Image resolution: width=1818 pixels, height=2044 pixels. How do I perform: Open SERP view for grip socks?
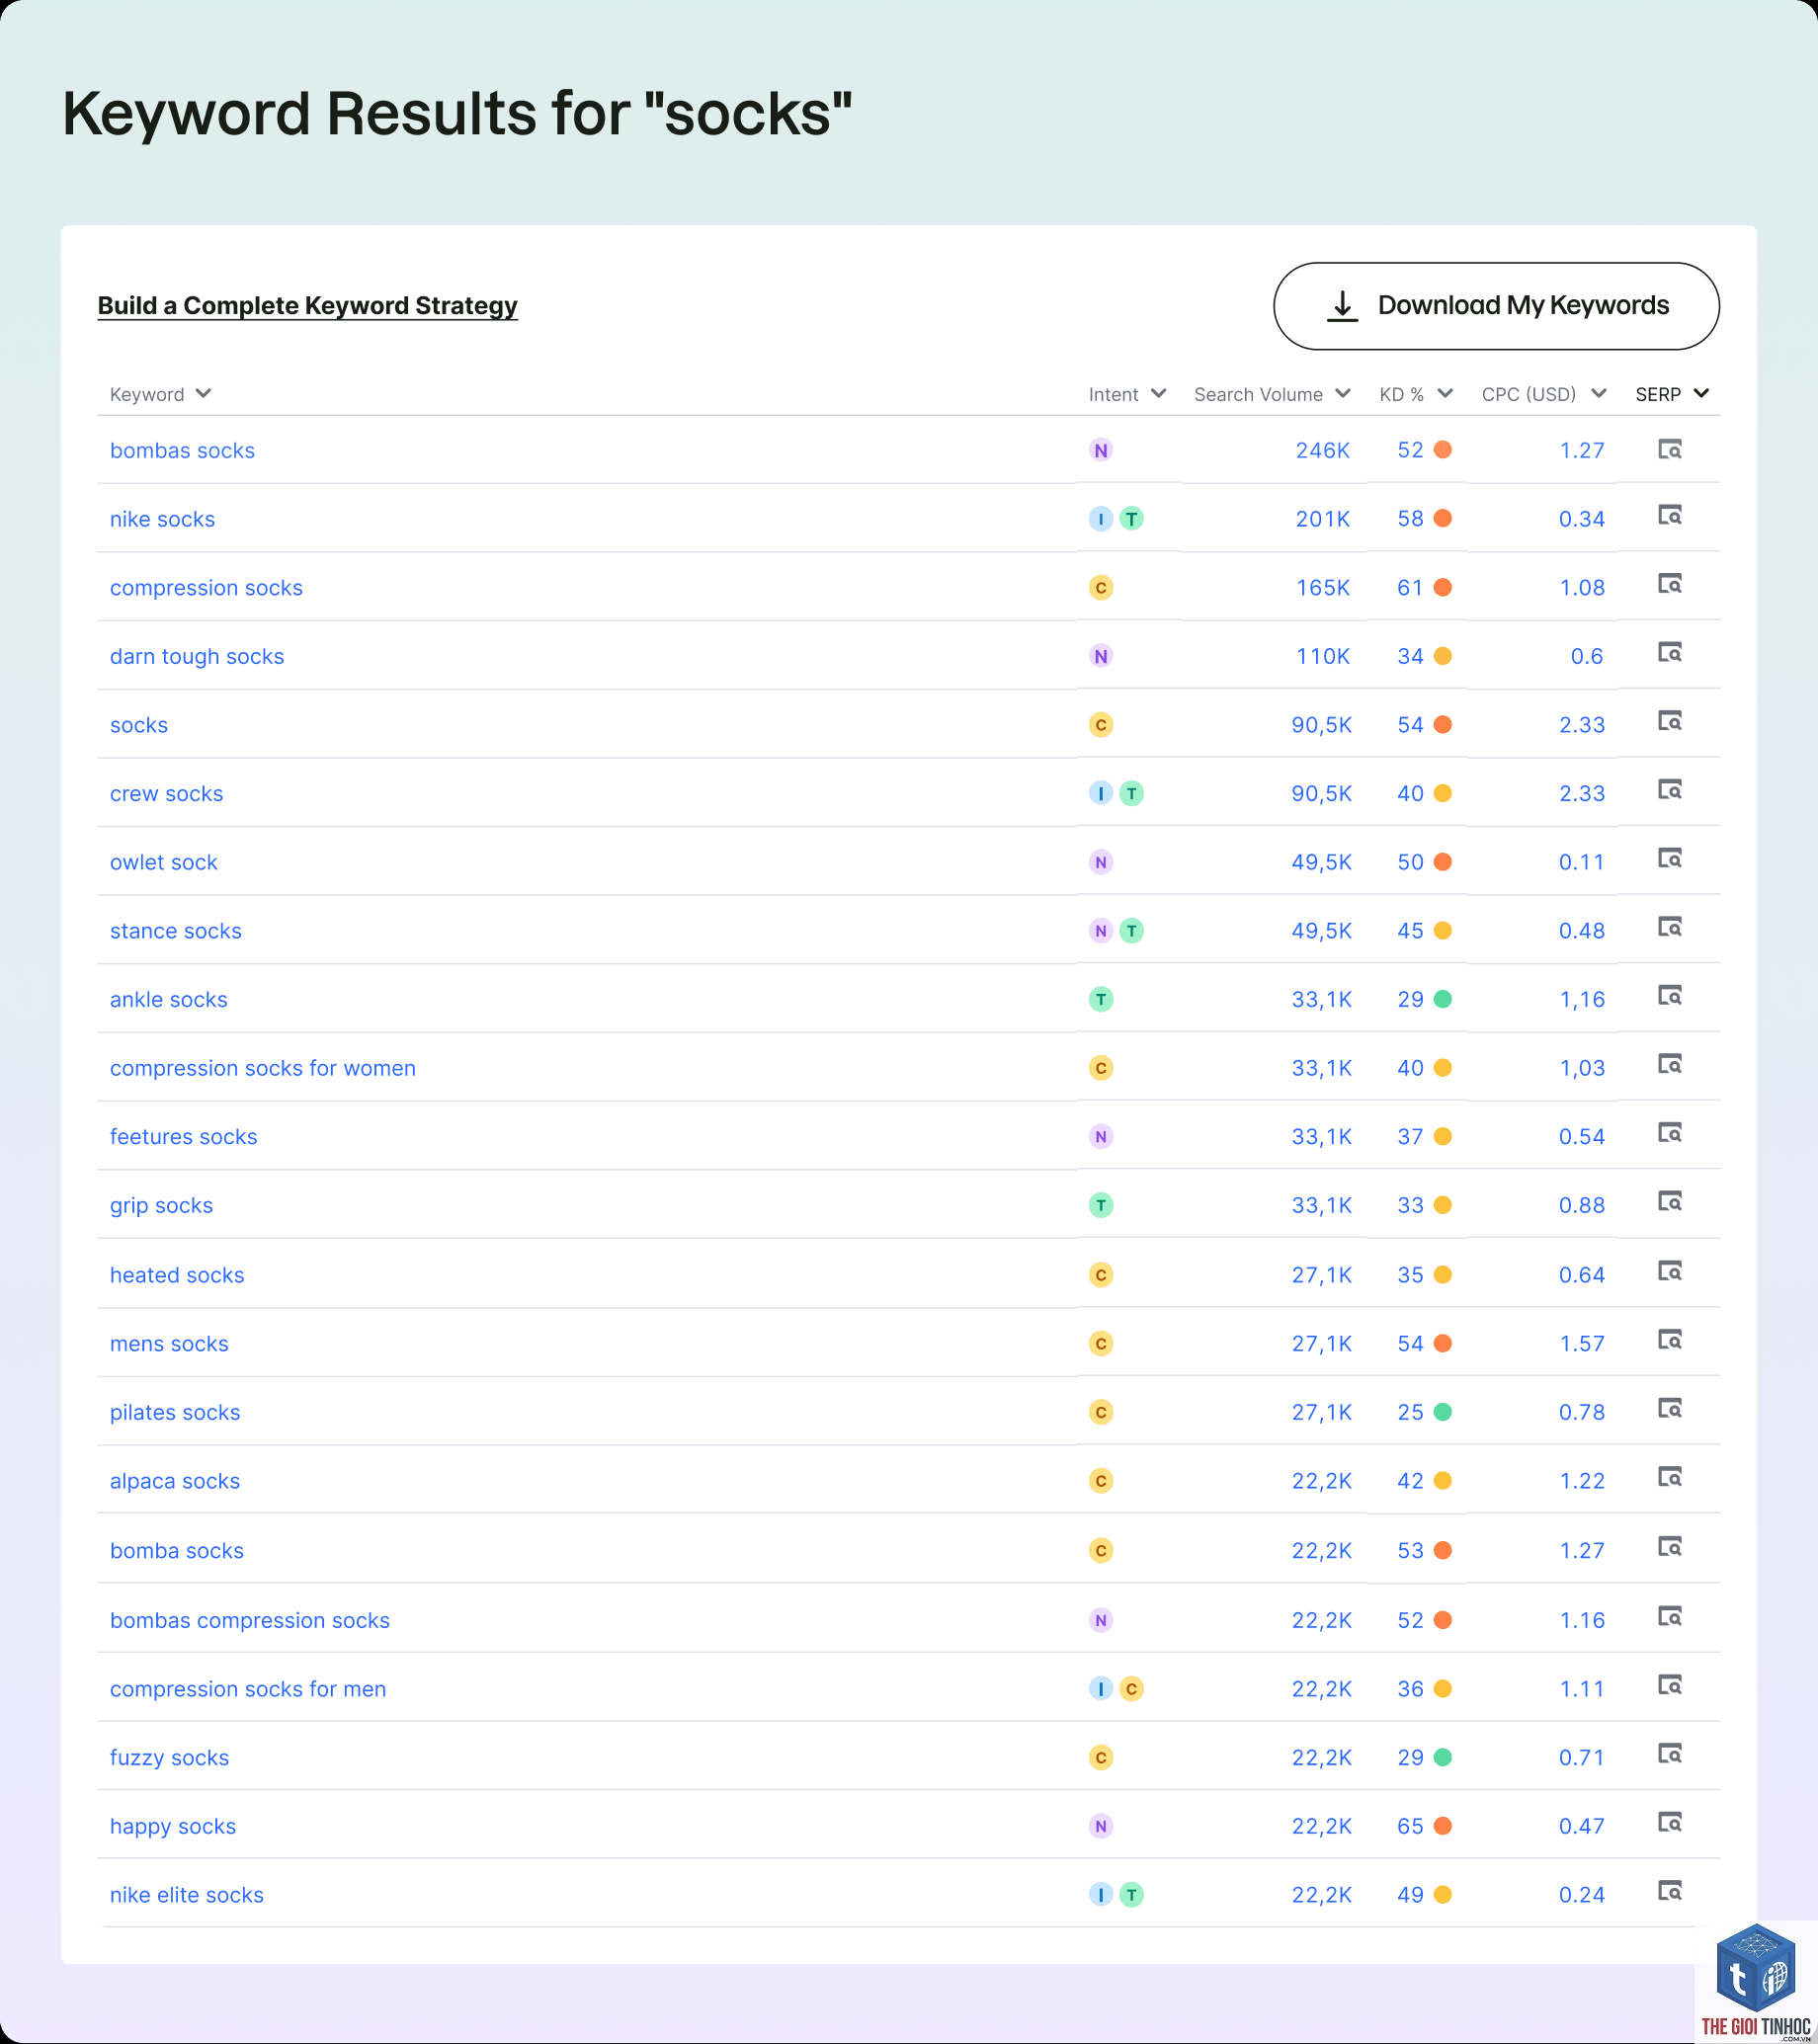pyautogui.click(x=1669, y=1200)
